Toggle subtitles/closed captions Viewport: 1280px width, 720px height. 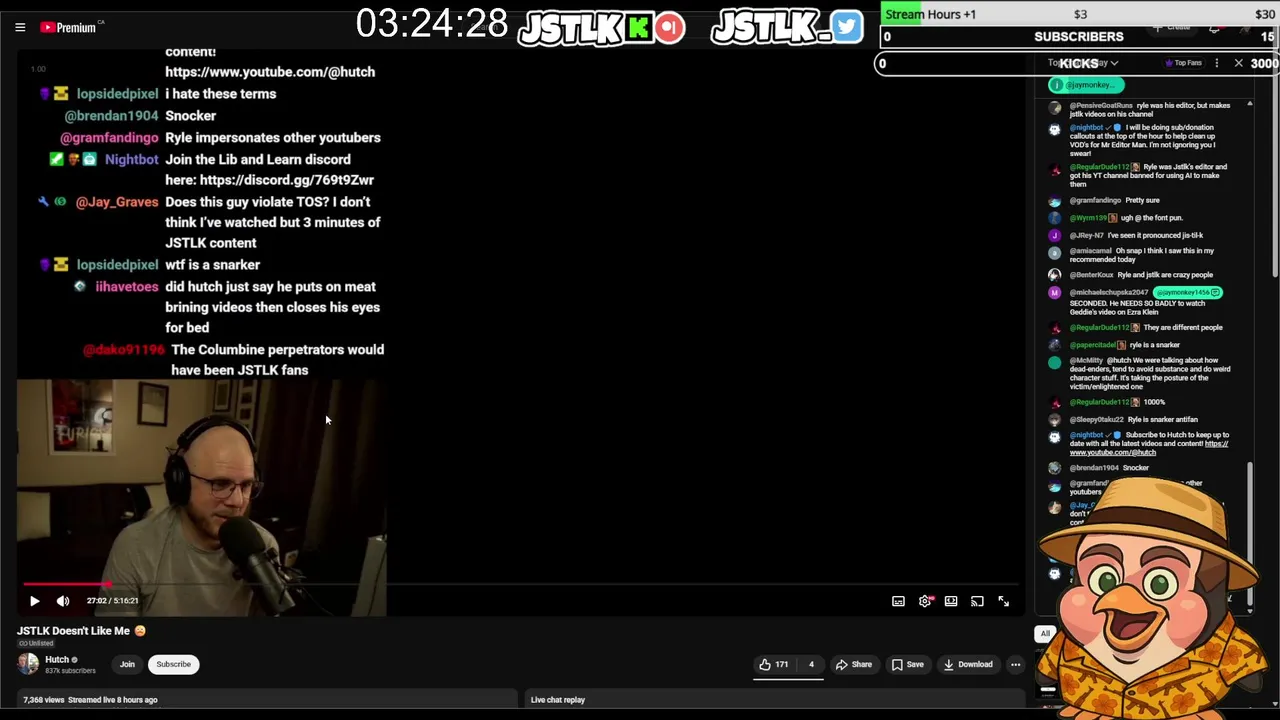tap(898, 601)
